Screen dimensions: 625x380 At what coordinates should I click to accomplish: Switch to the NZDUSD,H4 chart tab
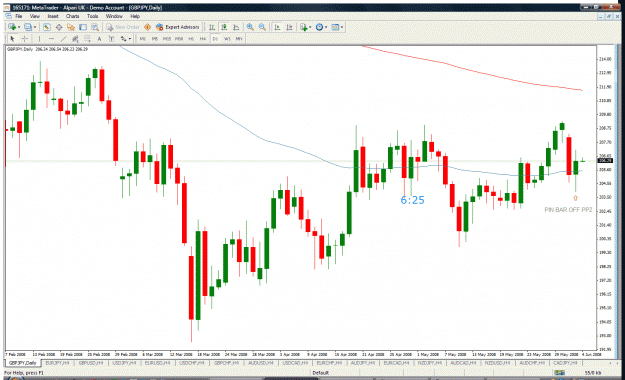coord(497,363)
